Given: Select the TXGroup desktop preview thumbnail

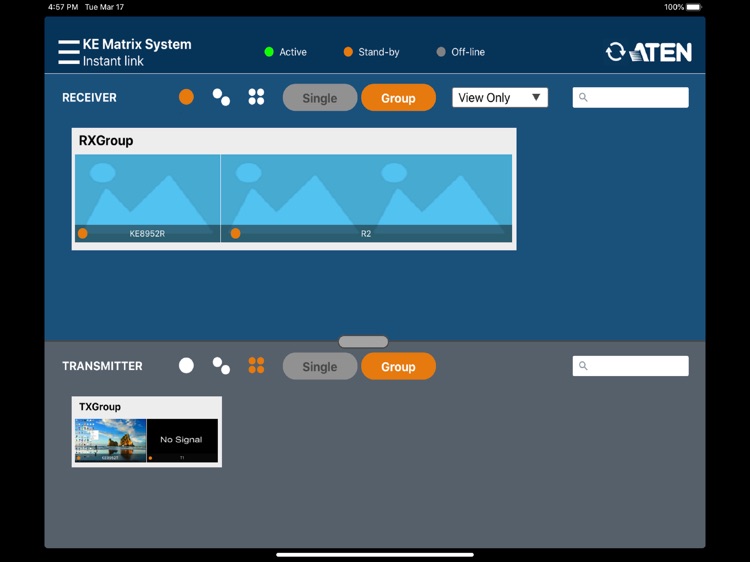Looking at the screenshot, I should (x=110, y=440).
